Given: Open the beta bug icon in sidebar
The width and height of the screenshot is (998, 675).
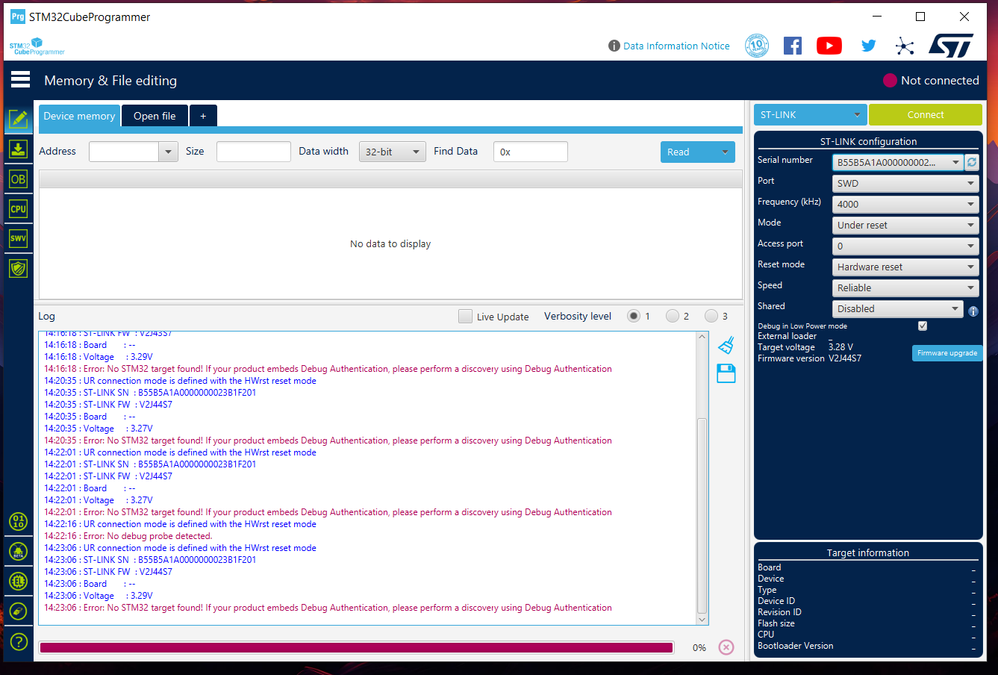Looking at the screenshot, I should 18,552.
